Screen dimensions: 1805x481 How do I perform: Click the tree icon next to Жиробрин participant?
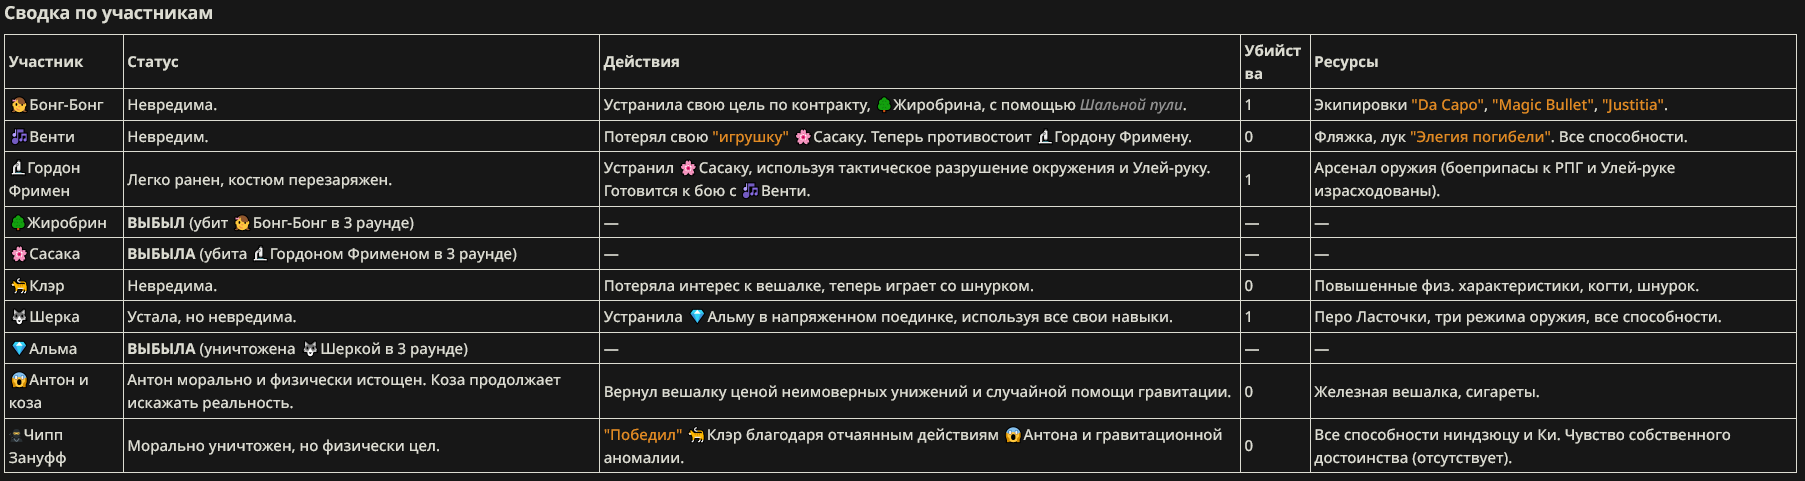[x=17, y=223]
